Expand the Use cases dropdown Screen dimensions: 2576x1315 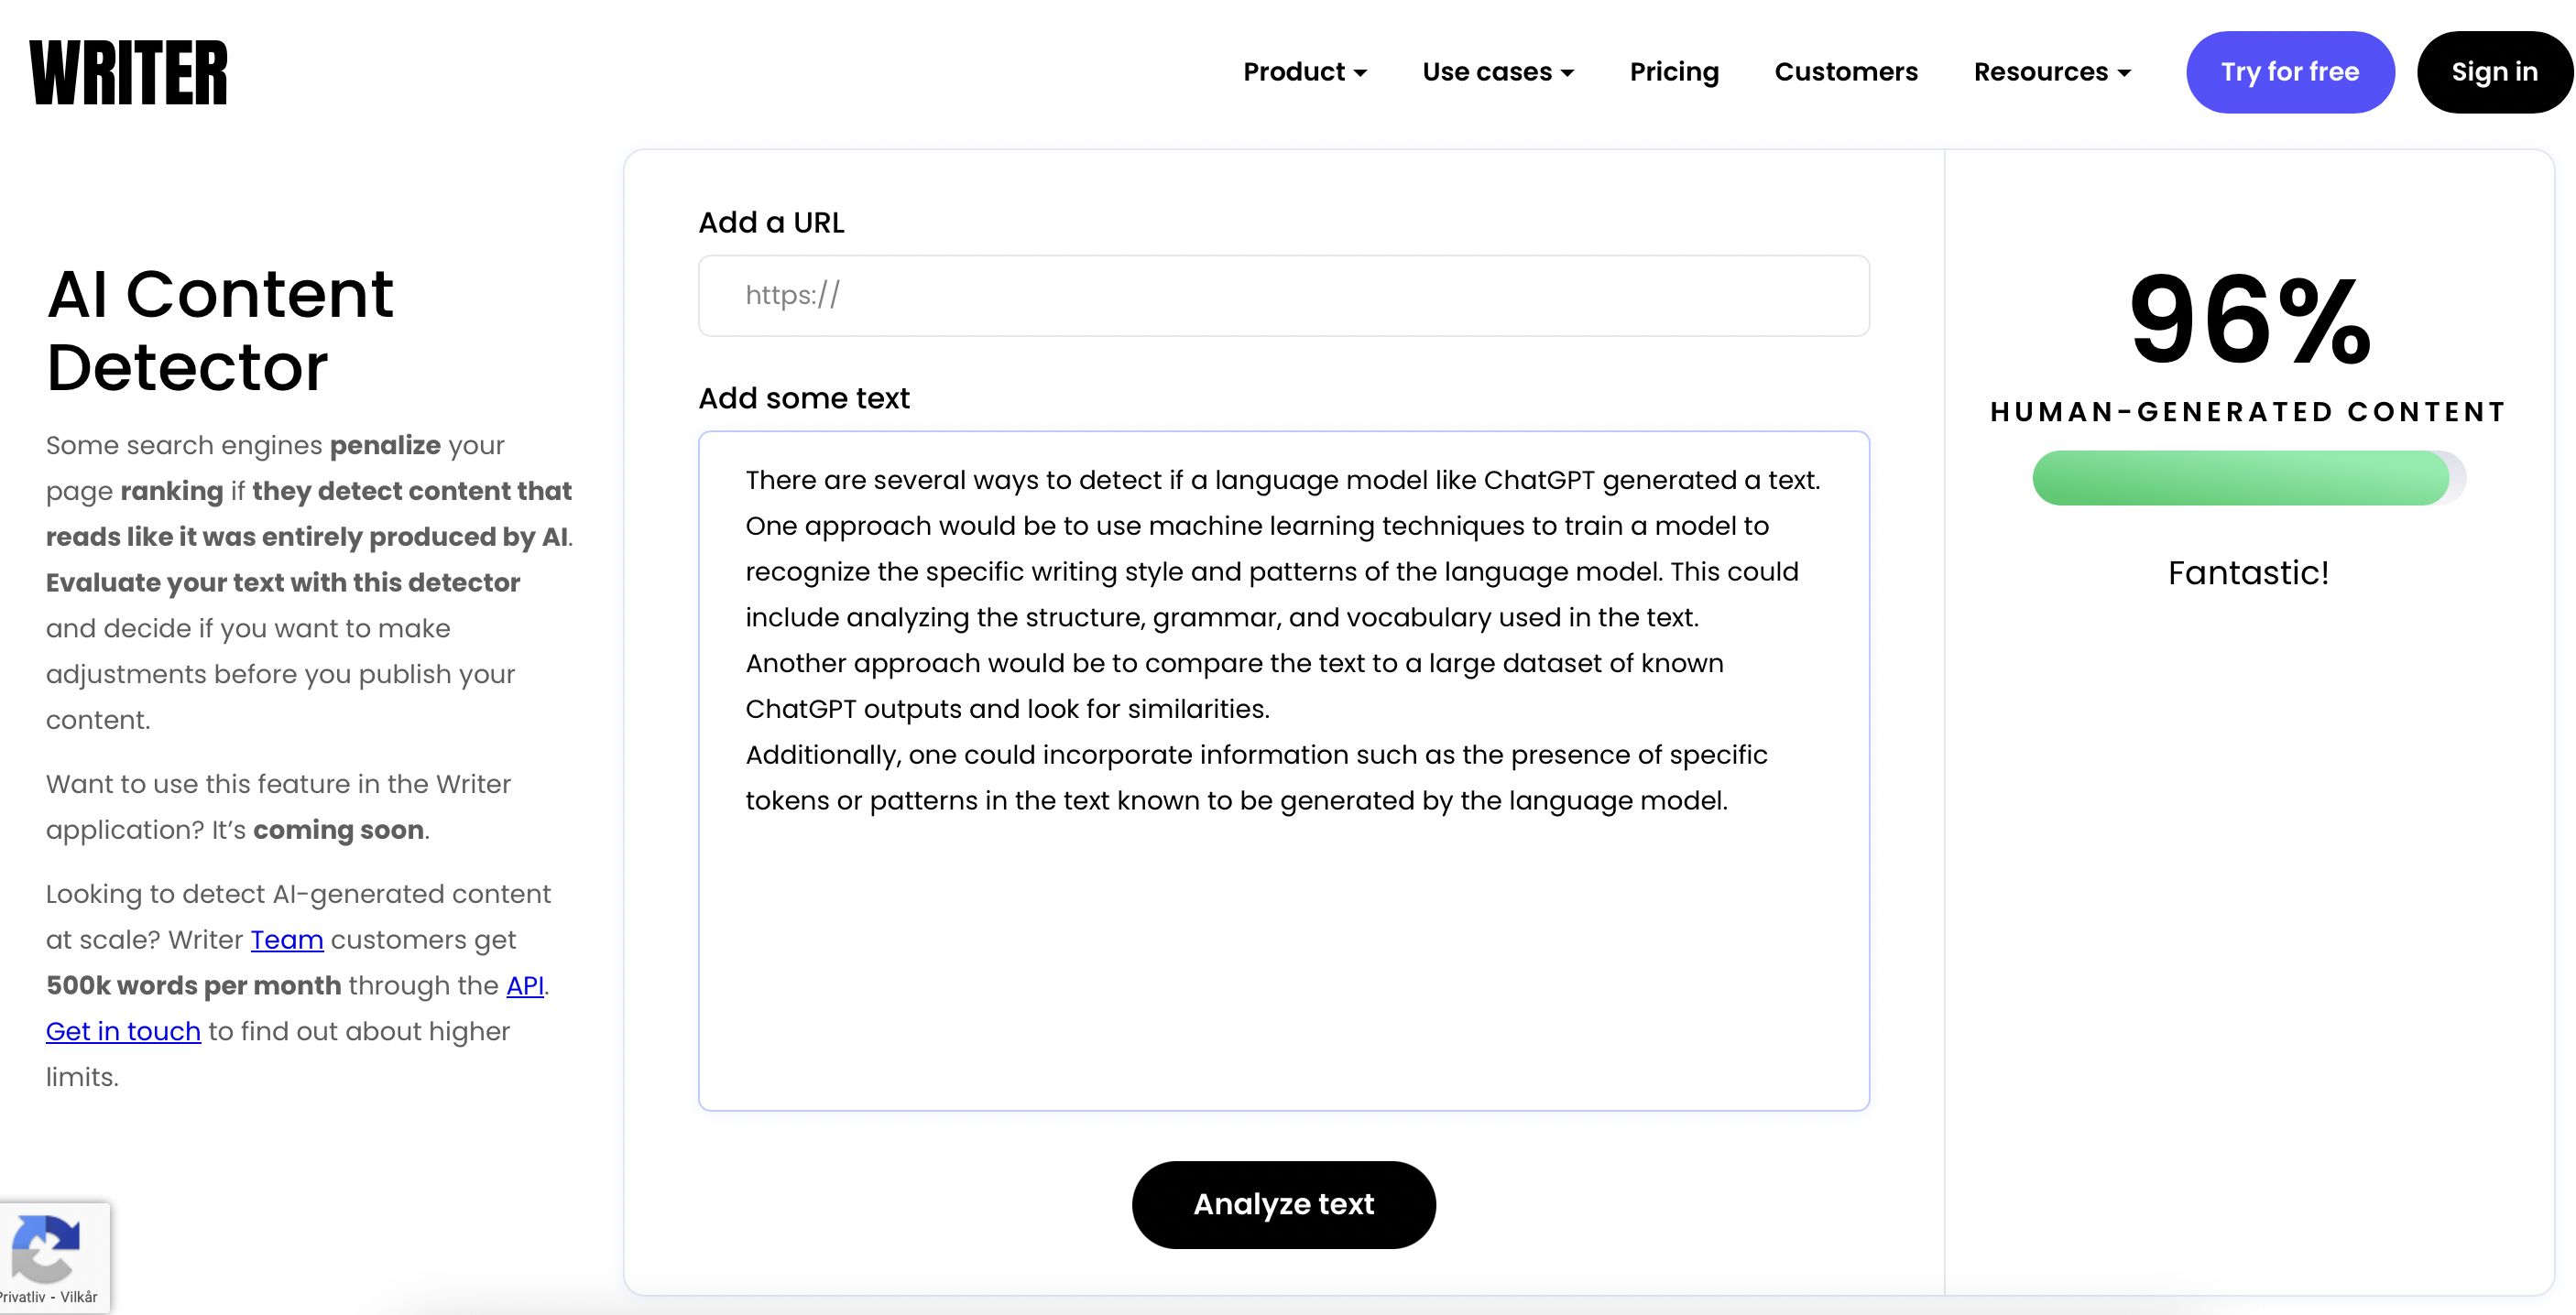tap(1498, 71)
